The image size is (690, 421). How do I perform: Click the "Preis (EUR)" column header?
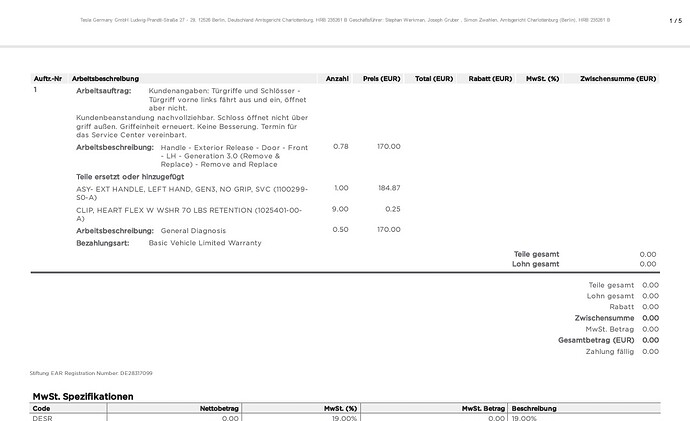(382, 79)
